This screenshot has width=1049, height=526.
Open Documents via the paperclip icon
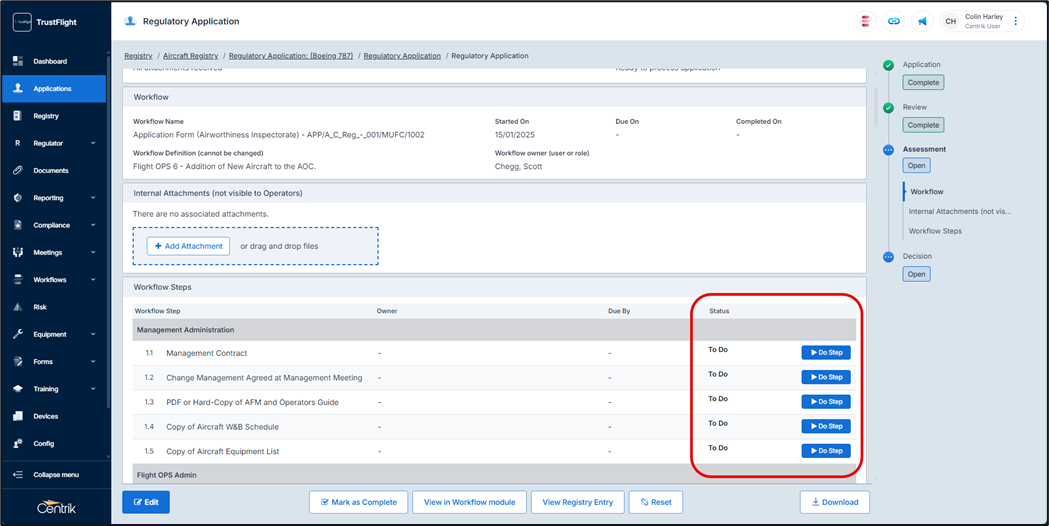18,171
